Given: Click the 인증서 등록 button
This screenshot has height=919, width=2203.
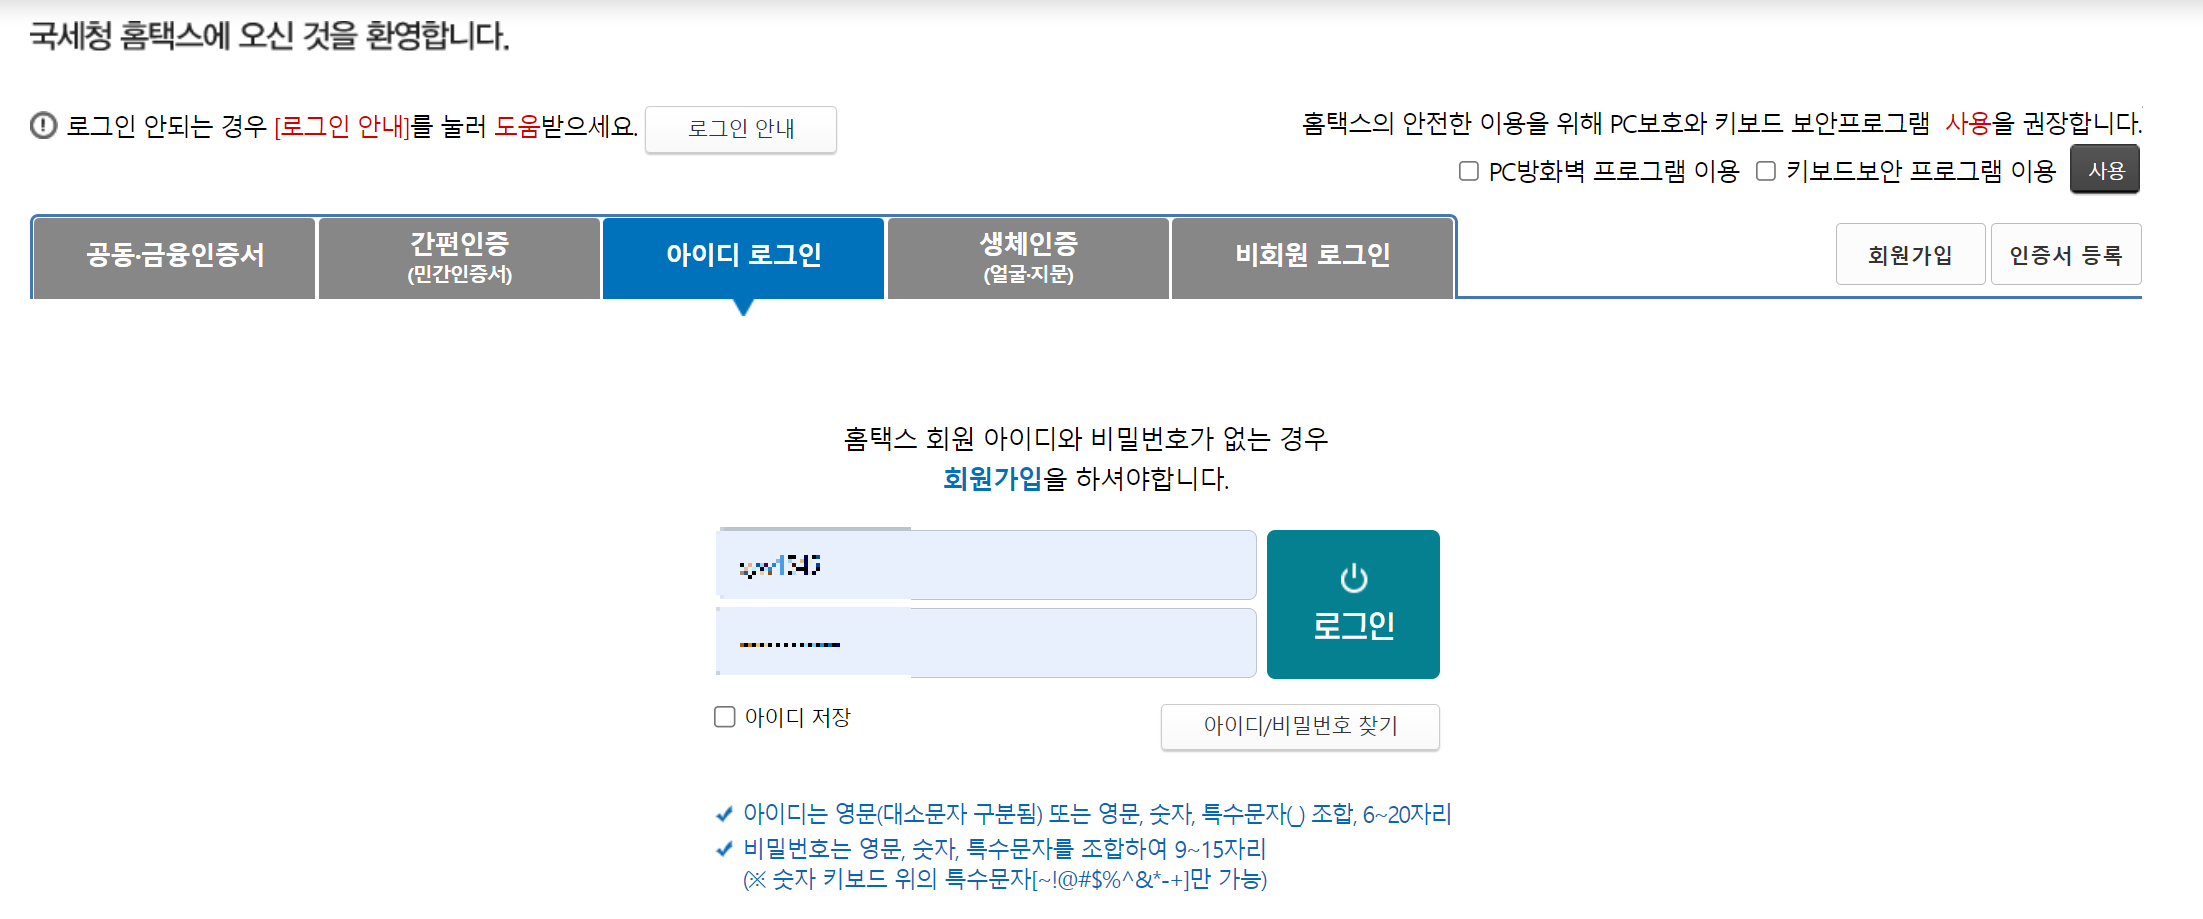Looking at the screenshot, I should click(x=2066, y=255).
